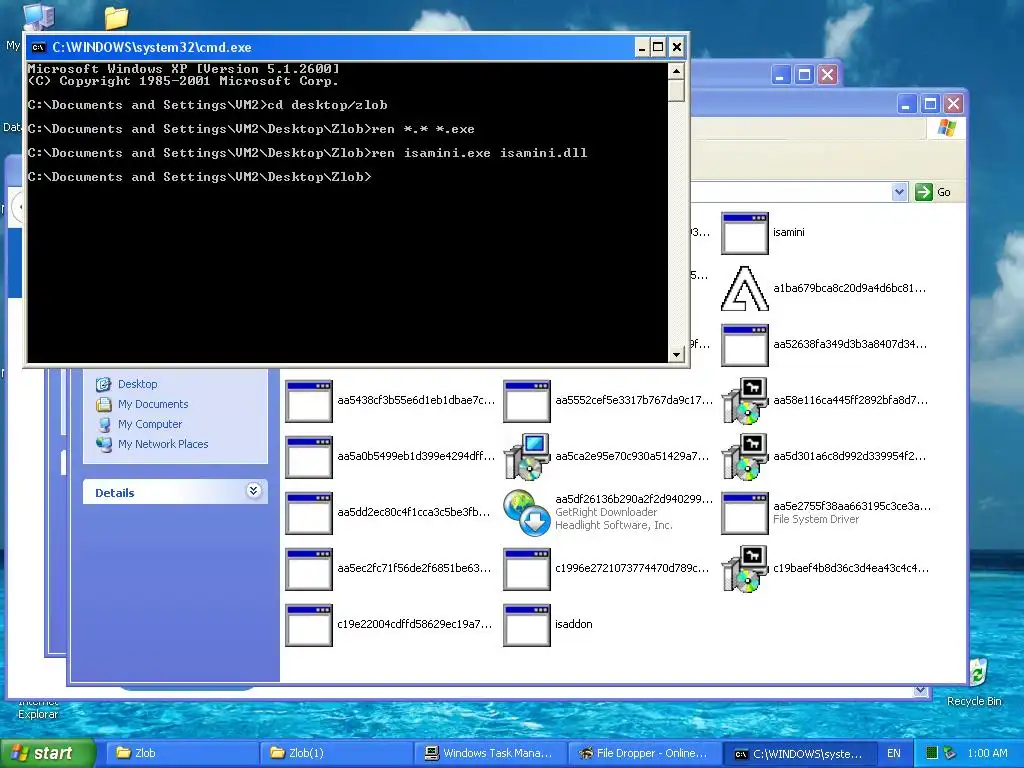Click the cmd window scrollbar thumb
Screen dimensions: 1024x768
pos(676,90)
